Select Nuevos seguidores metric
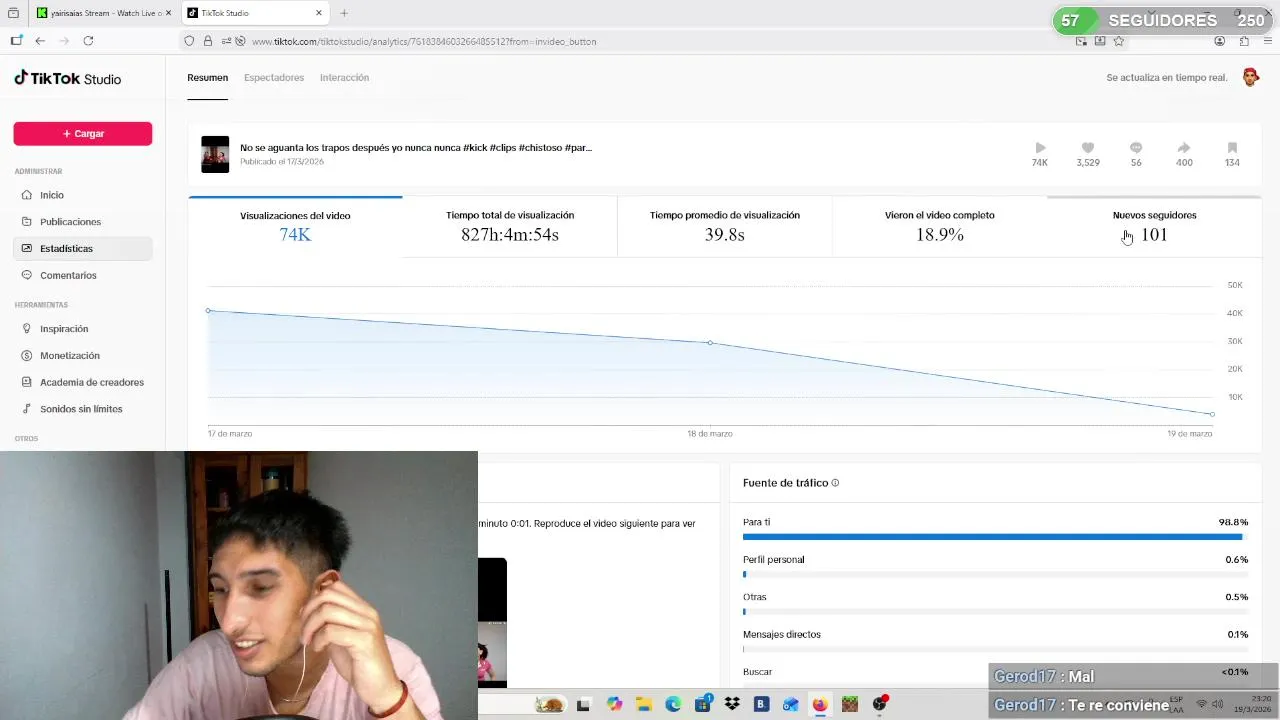 [1154, 227]
